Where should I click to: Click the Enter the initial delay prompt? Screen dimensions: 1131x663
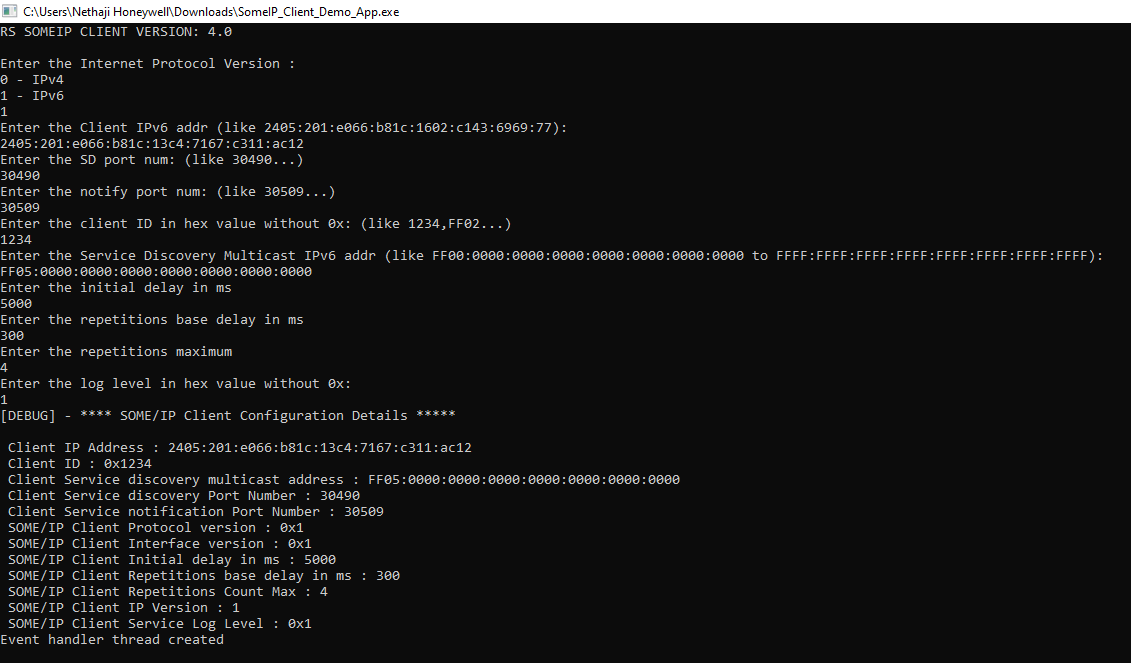pos(115,287)
